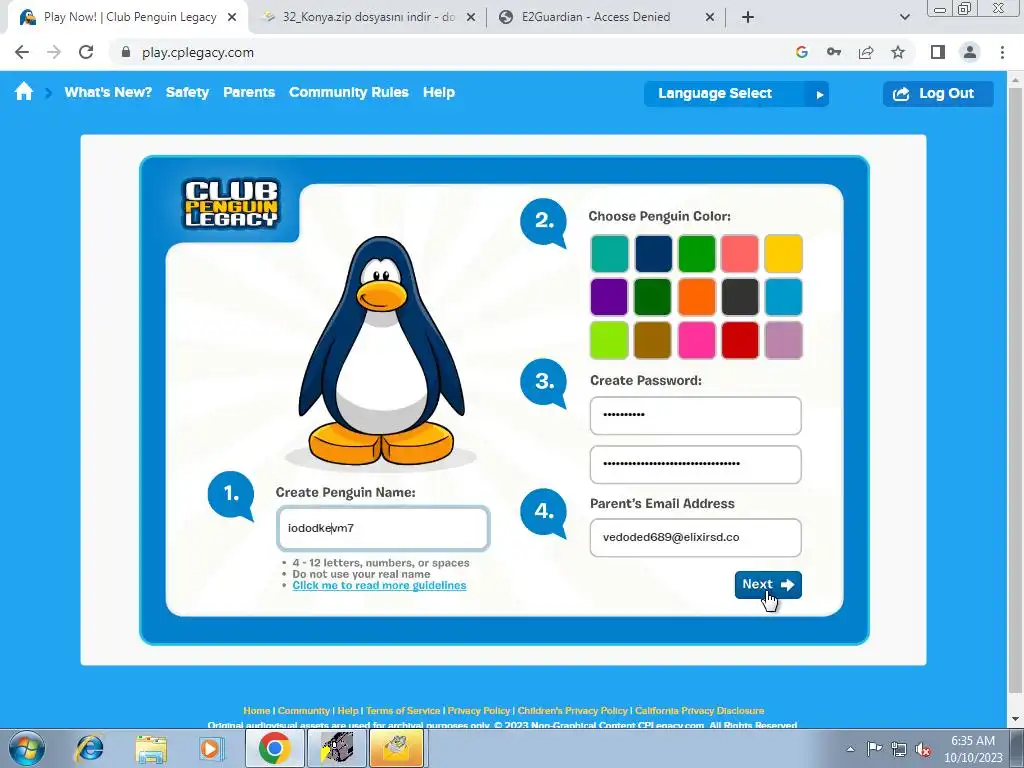The width and height of the screenshot is (1024, 768).
Task: Bookmark this page with the star icon
Action: point(898,52)
